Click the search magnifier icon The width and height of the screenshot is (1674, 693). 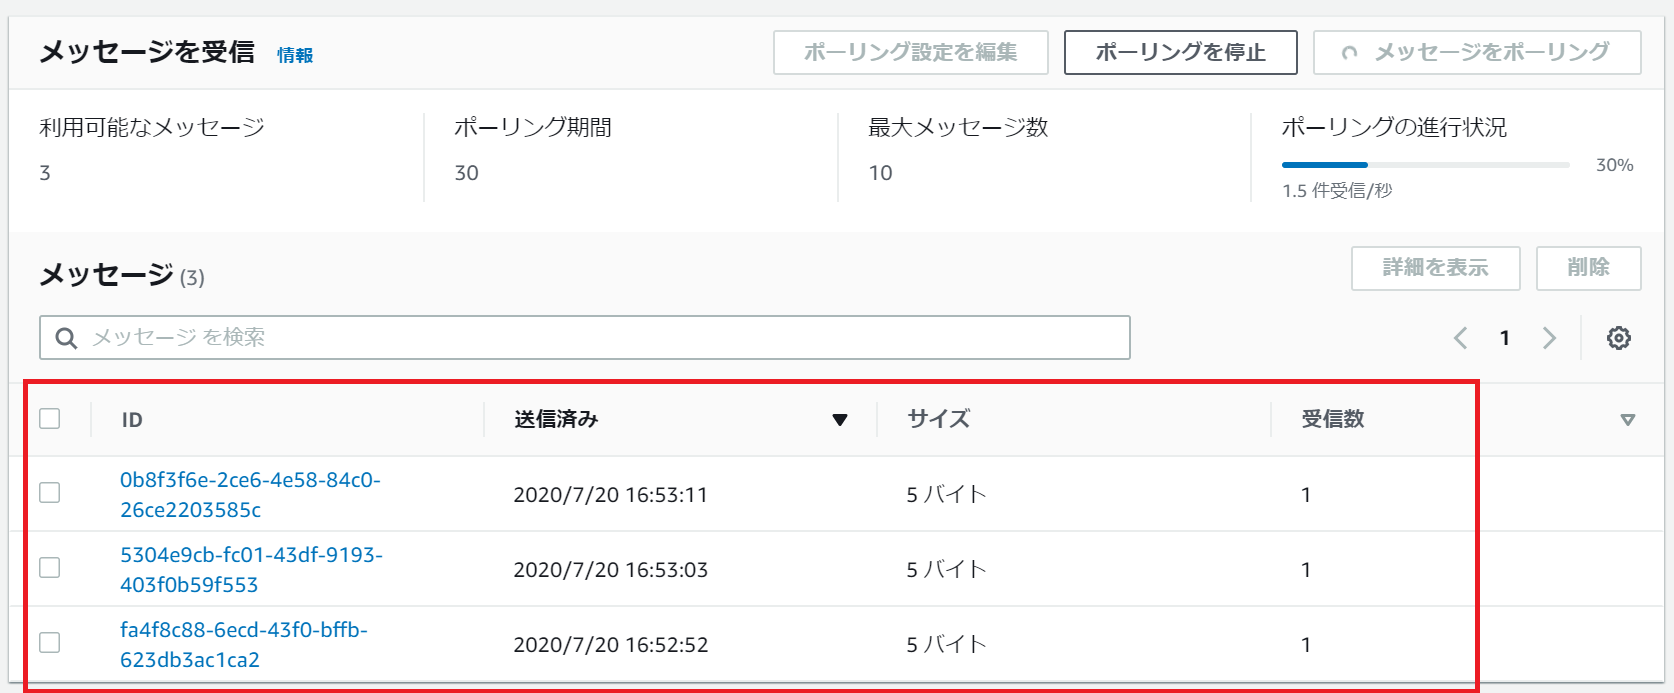coord(66,338)
